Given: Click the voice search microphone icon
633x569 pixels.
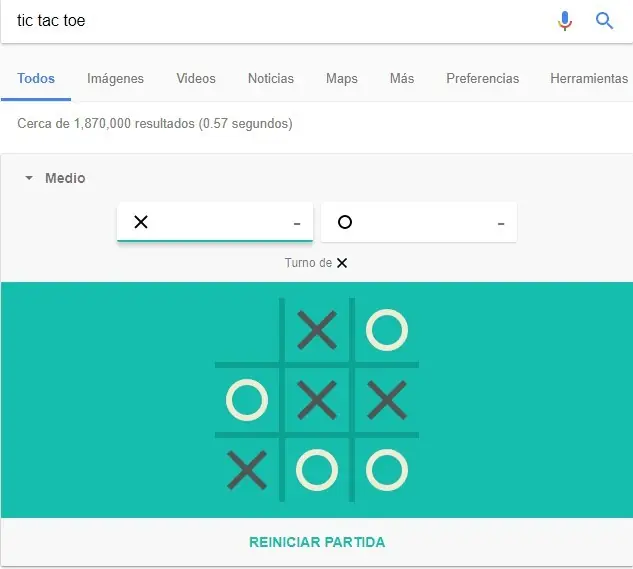Looking at the screenshot, I should (x=565, y=21).
